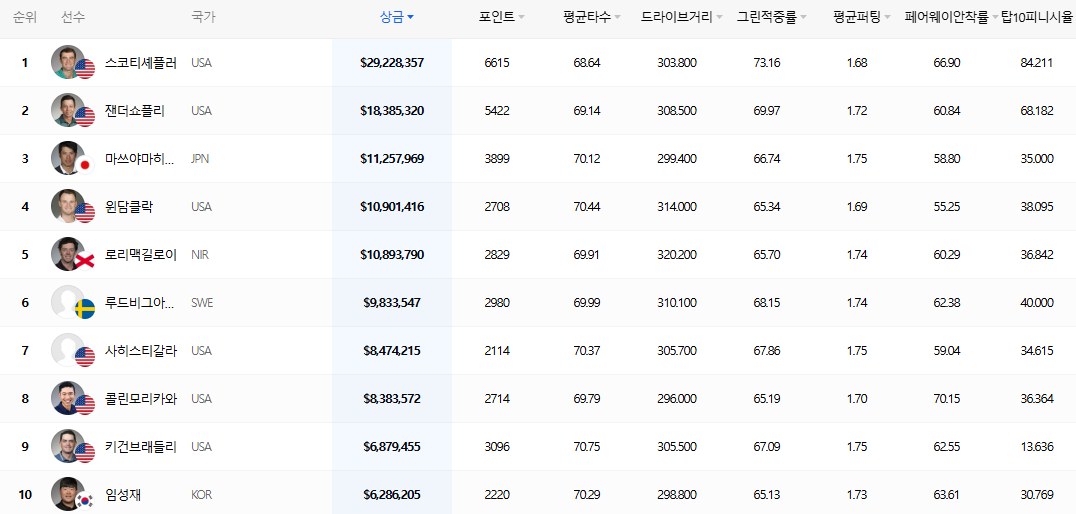Image resolution: width=1076 pixels, height=514 pixels.
Task: Click points value 6615
Action: [497, 62]
